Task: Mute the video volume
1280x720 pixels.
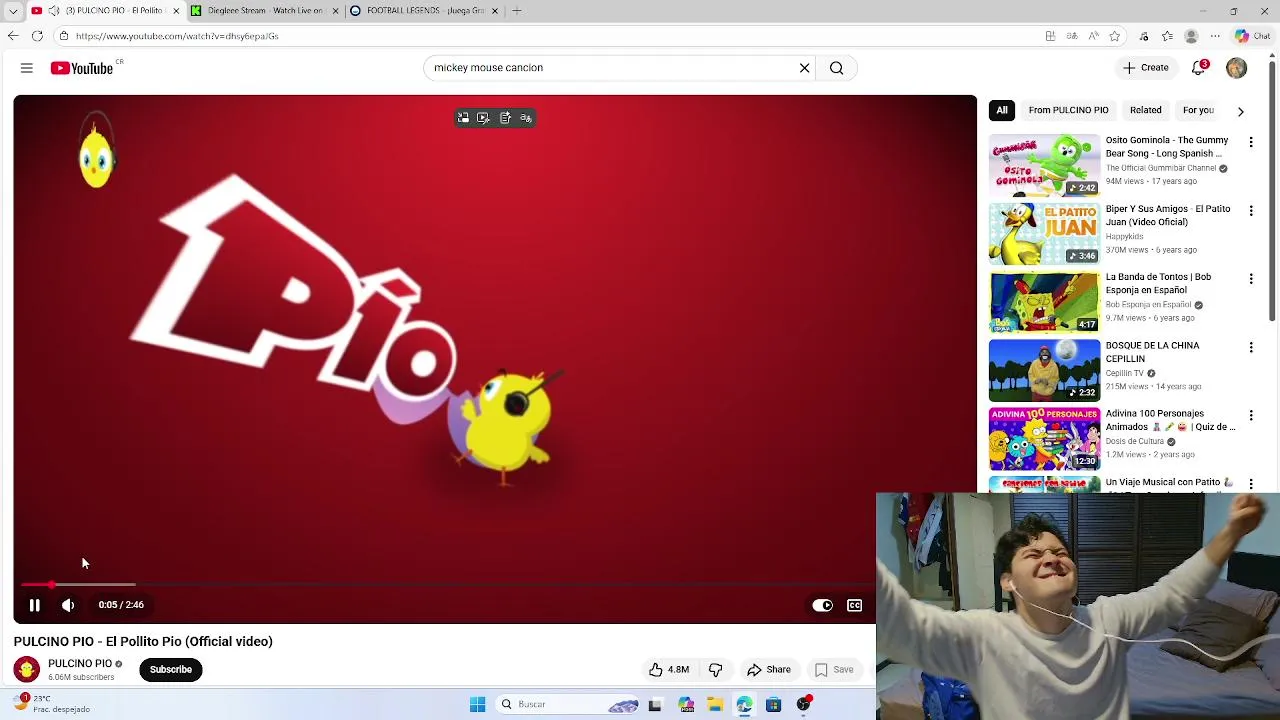Action: [x=68, y=605]
